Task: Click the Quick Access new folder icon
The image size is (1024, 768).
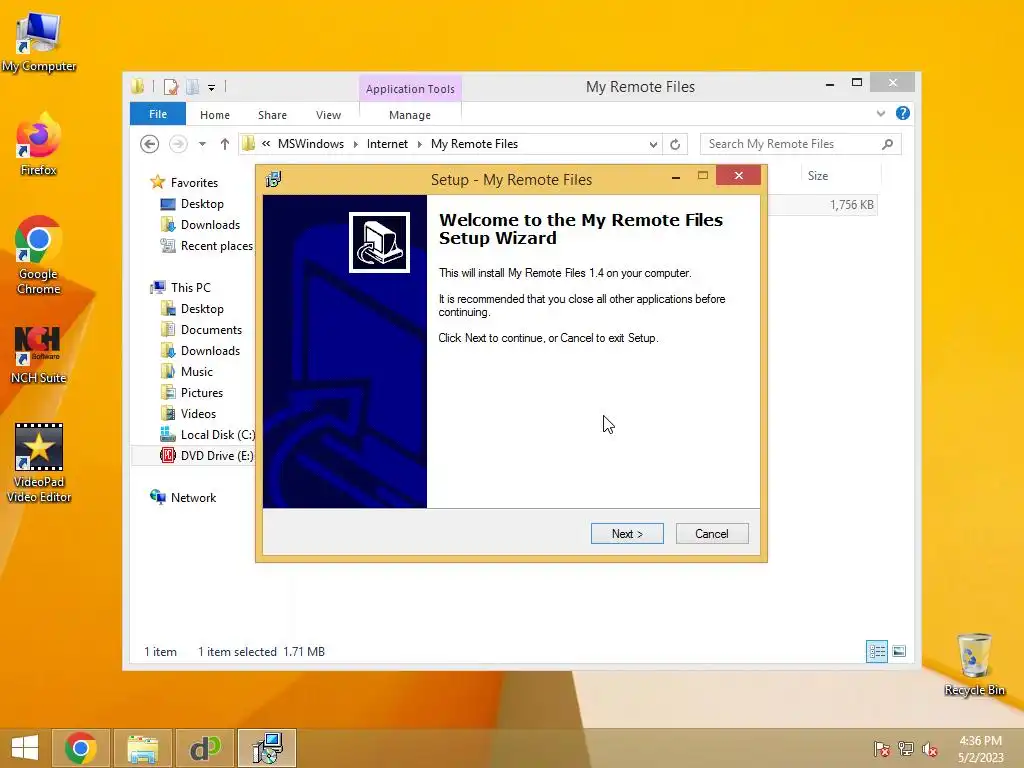Action: tap(193, 87)
